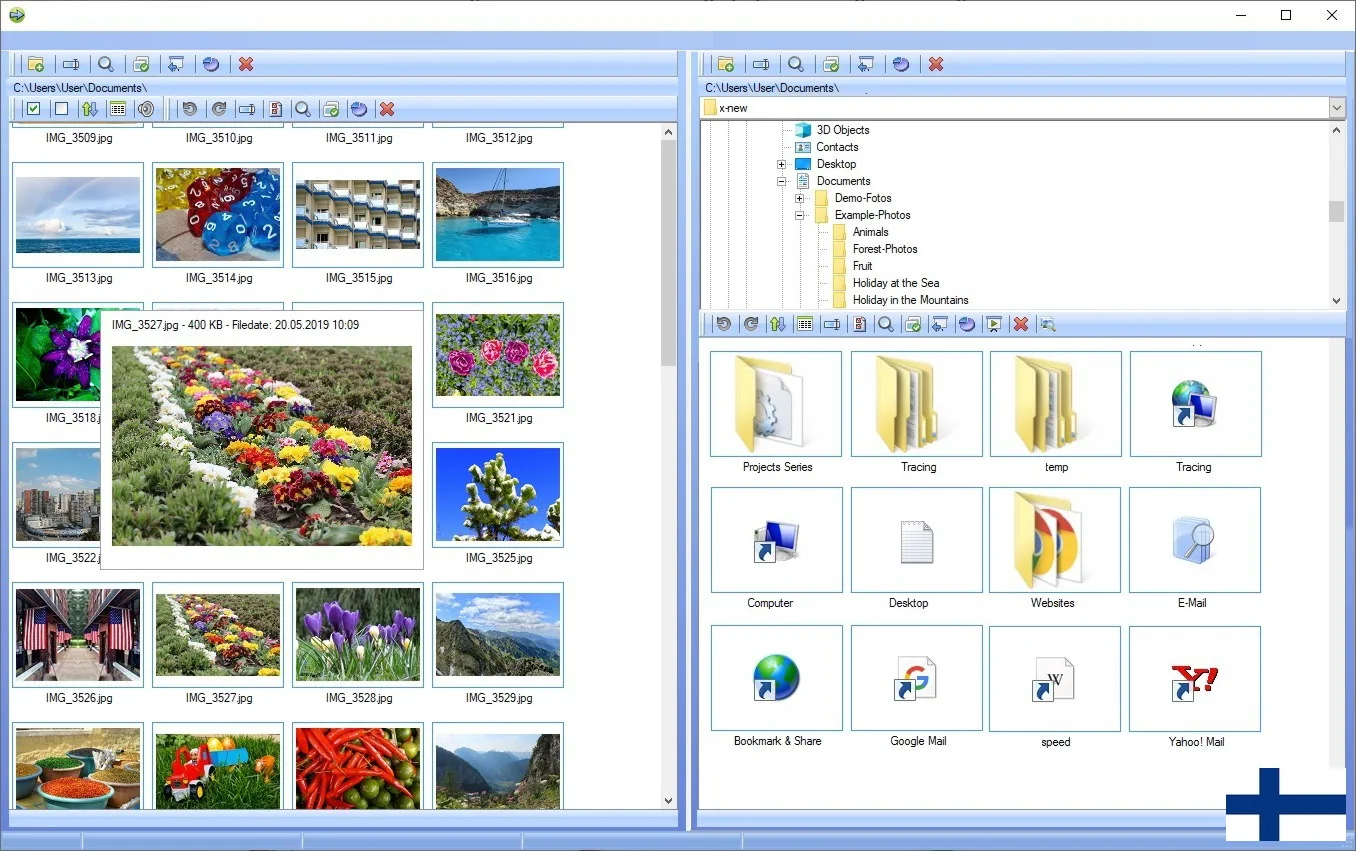Click the magnifier search icon in left top toolbar
Screen dimensions: 1356x851
106,64
